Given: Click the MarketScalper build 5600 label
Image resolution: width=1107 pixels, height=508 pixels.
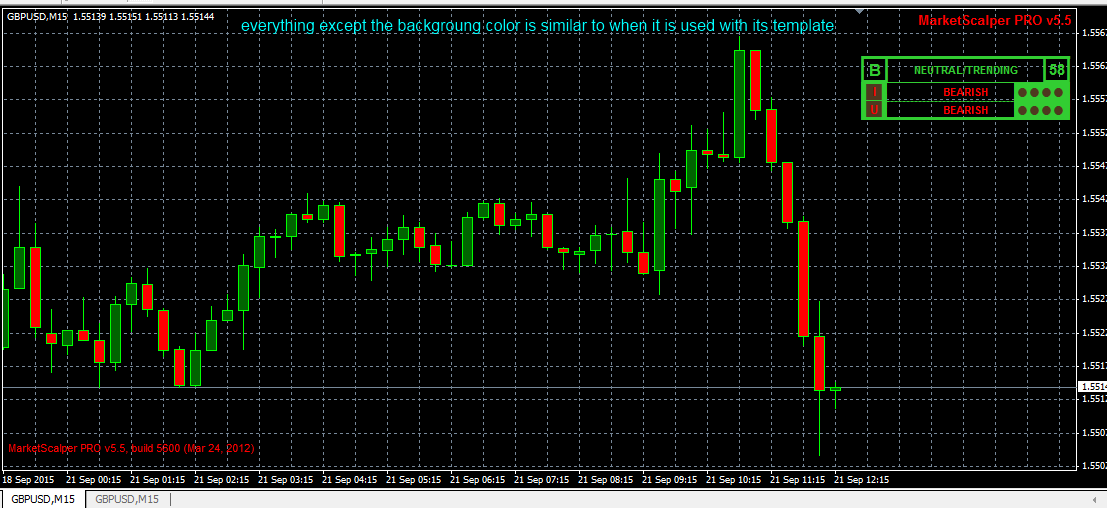Looking at the screenshot, I should pos(131,448).
